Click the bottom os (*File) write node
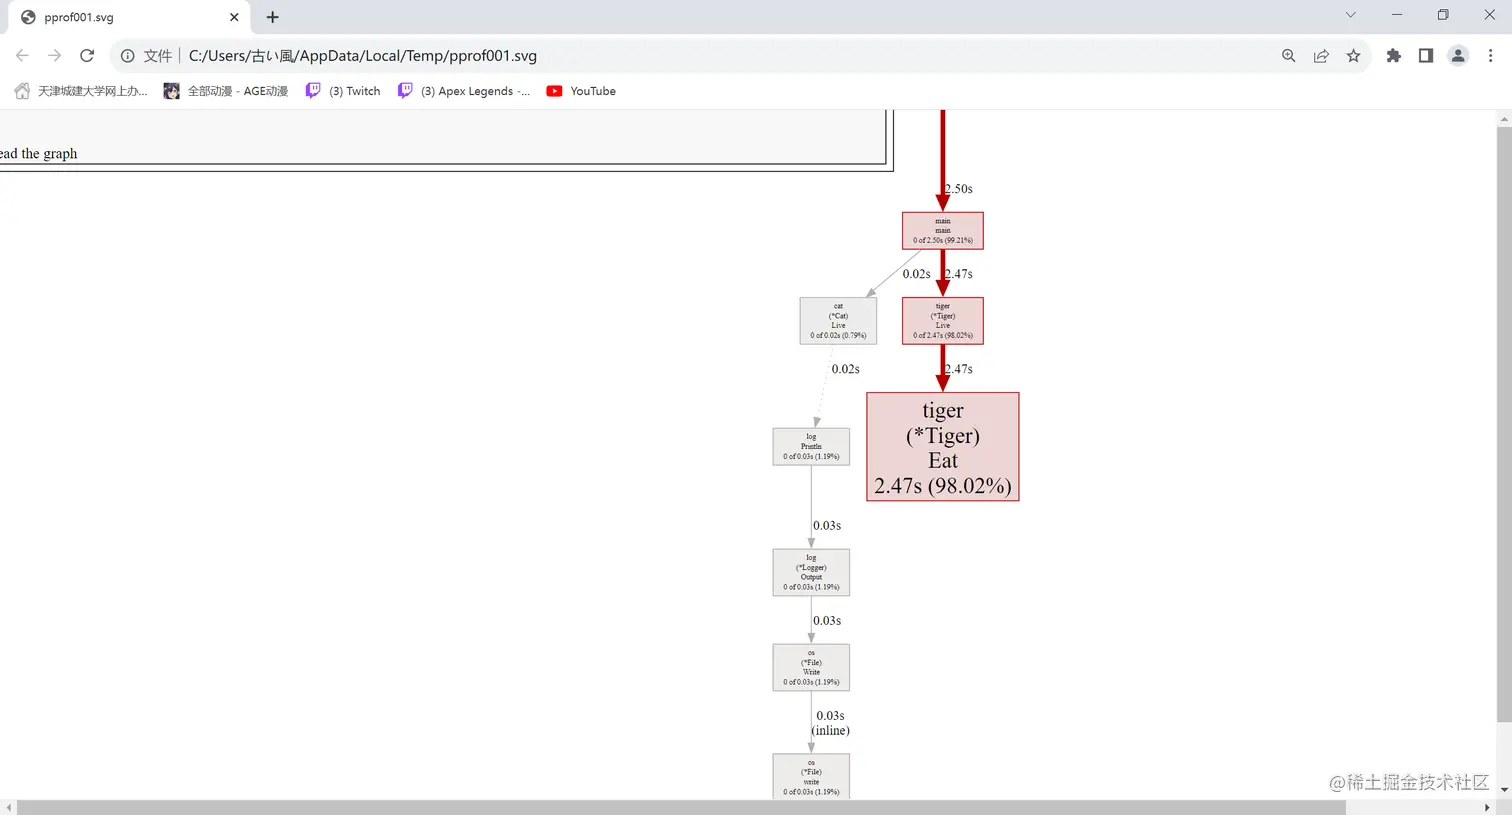1512x815 pixels. 811,777
